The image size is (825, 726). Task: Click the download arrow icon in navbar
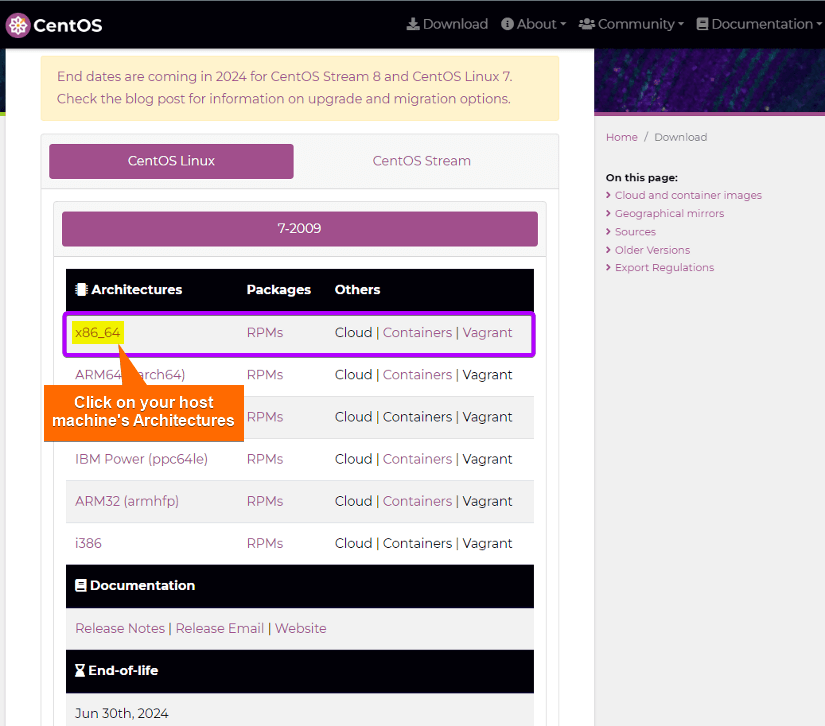pos(413,24)
